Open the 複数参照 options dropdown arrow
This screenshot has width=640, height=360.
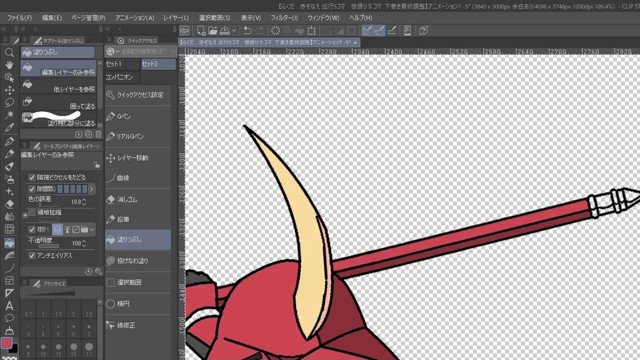pyautogui.click(x=92, y=229)
